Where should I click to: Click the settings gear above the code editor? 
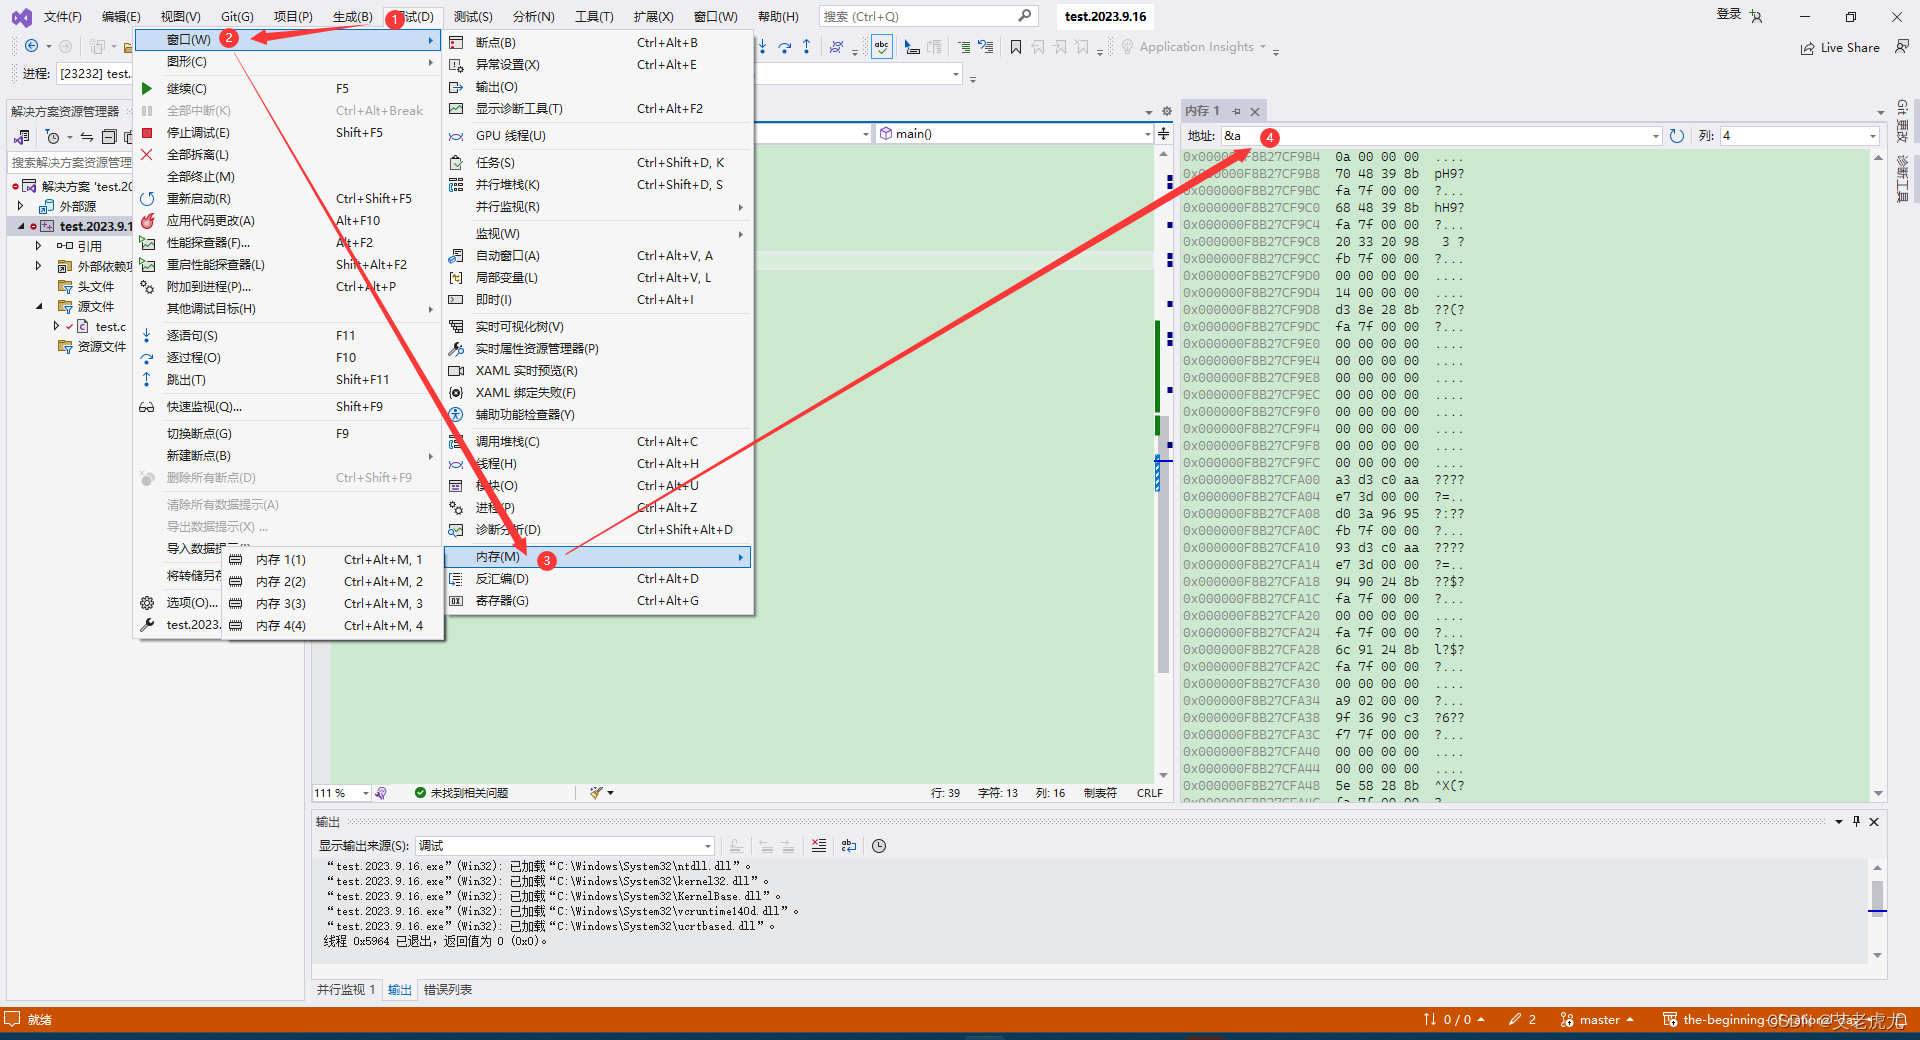click(1166, 111)
